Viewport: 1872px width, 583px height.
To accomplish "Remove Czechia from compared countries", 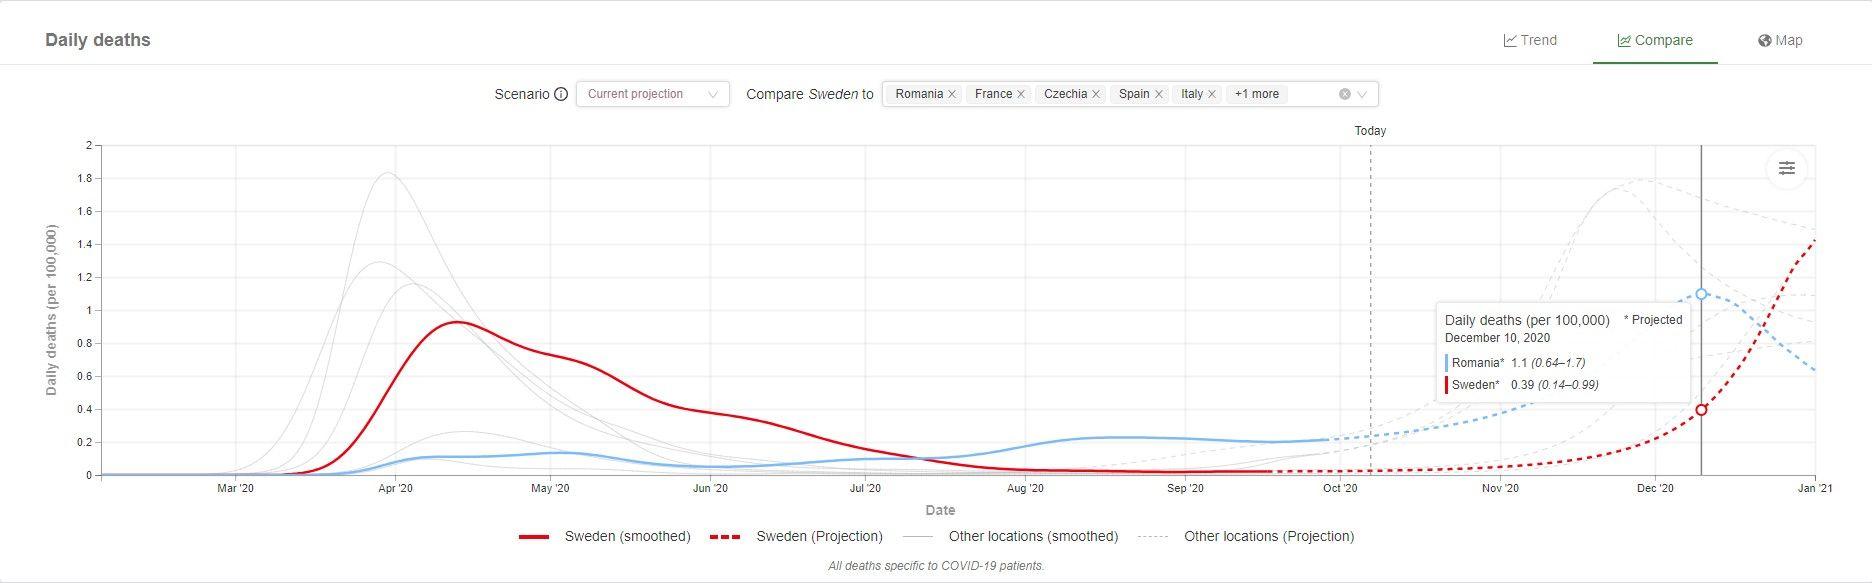I will pos(1096,94).
